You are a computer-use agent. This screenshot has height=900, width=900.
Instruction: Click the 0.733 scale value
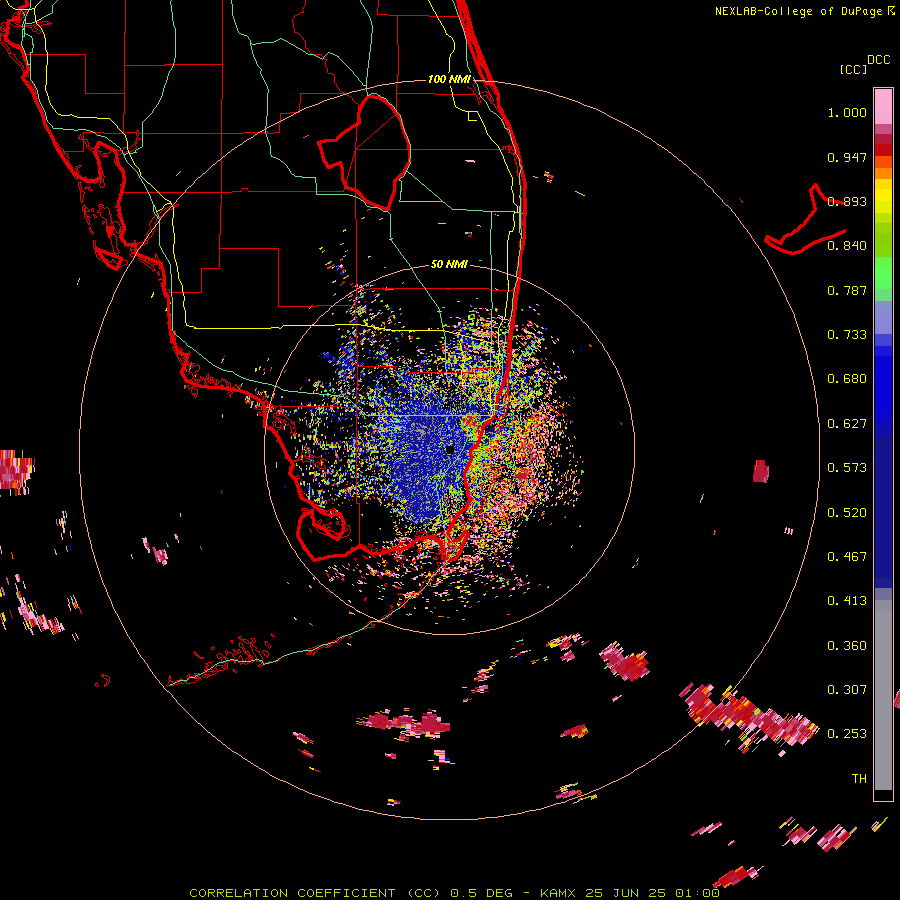point(847,335)
